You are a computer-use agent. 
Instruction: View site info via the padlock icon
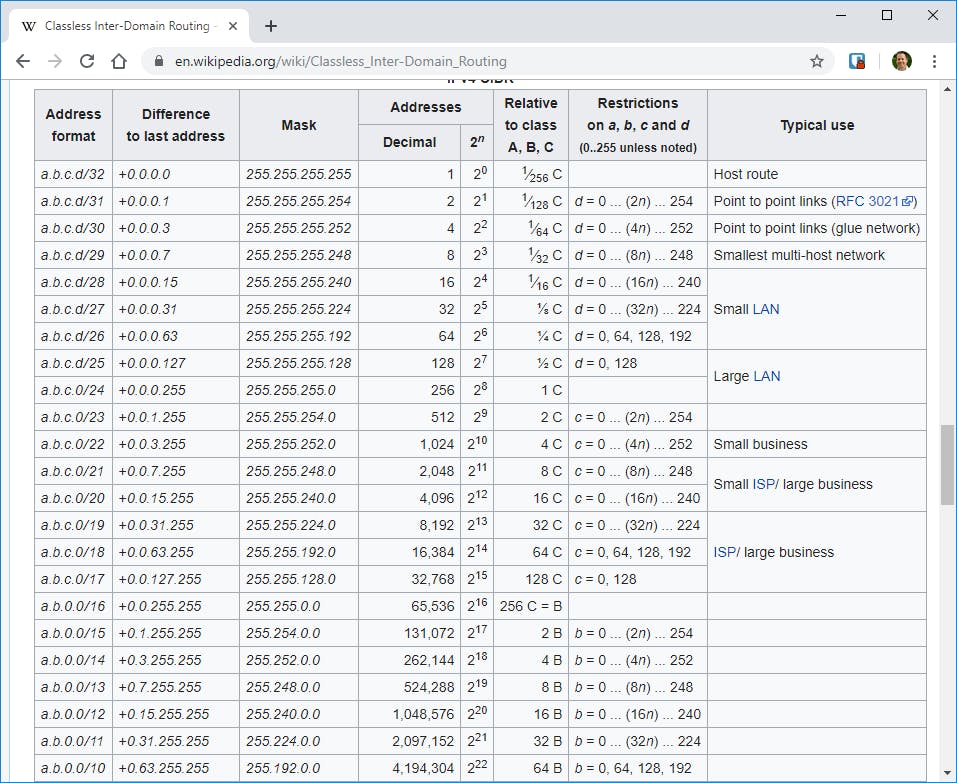pos(158,61)
